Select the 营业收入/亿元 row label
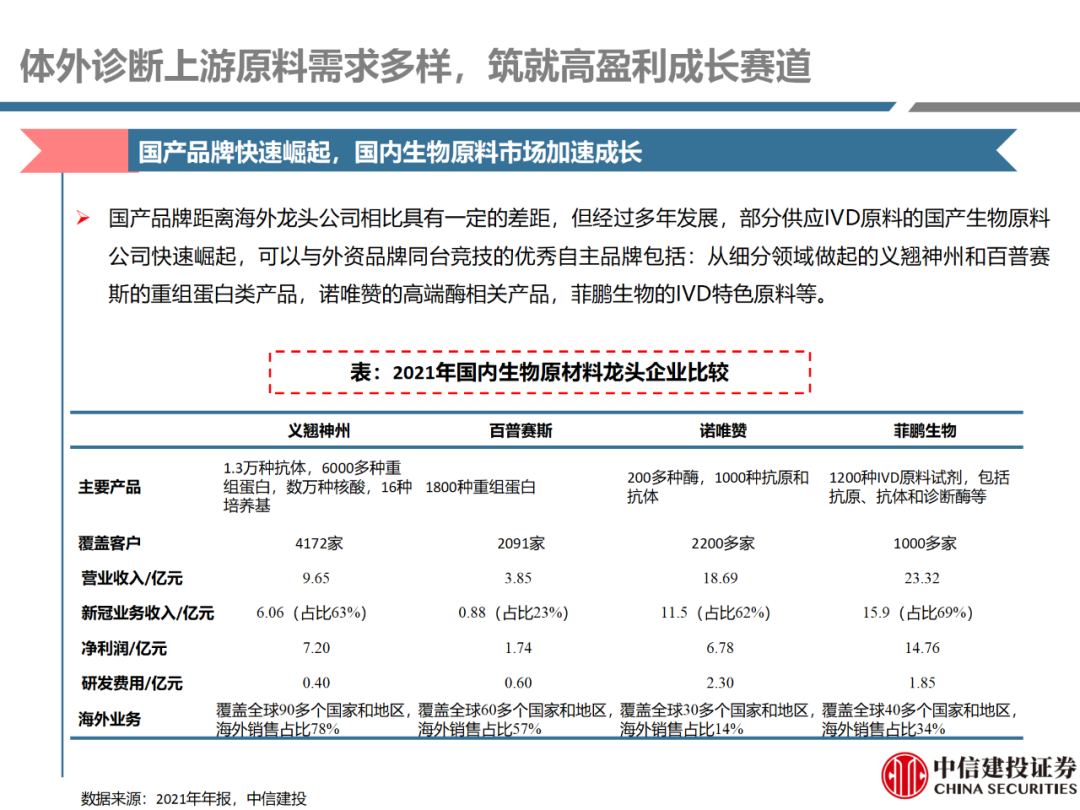 tap(132, 578)
